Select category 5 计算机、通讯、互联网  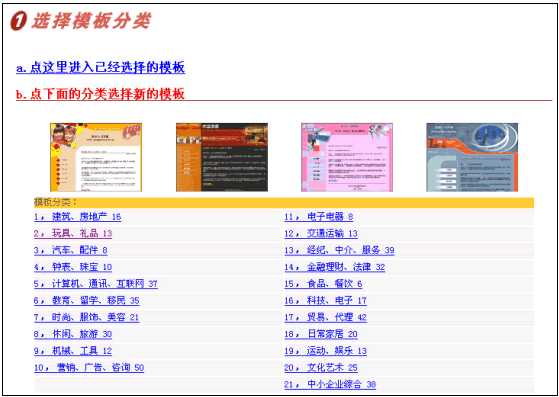96,284
